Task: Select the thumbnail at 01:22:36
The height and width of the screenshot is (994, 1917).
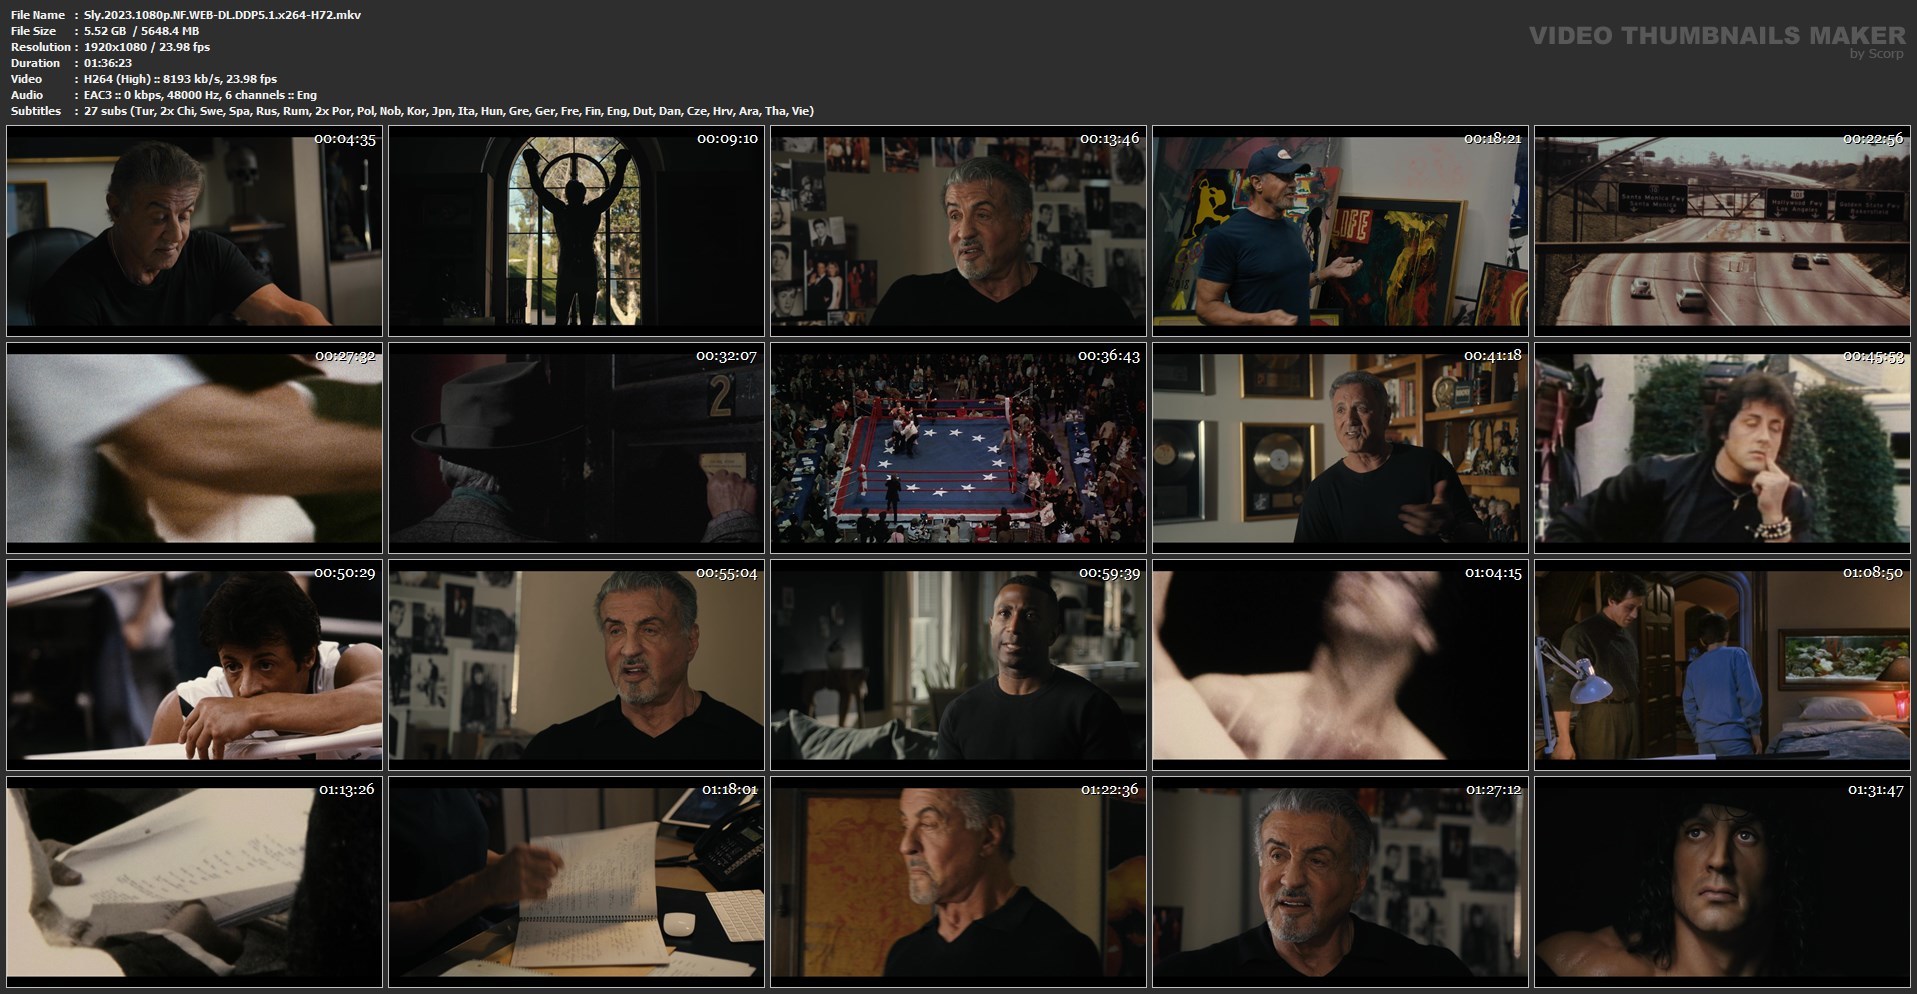Action: pos(958,882)
